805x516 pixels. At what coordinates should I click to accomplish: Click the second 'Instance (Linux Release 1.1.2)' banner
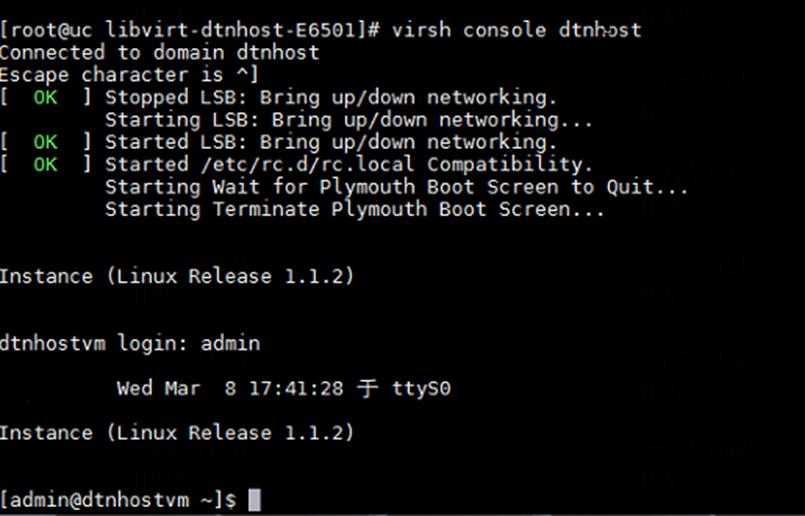(x=177, y=433)
